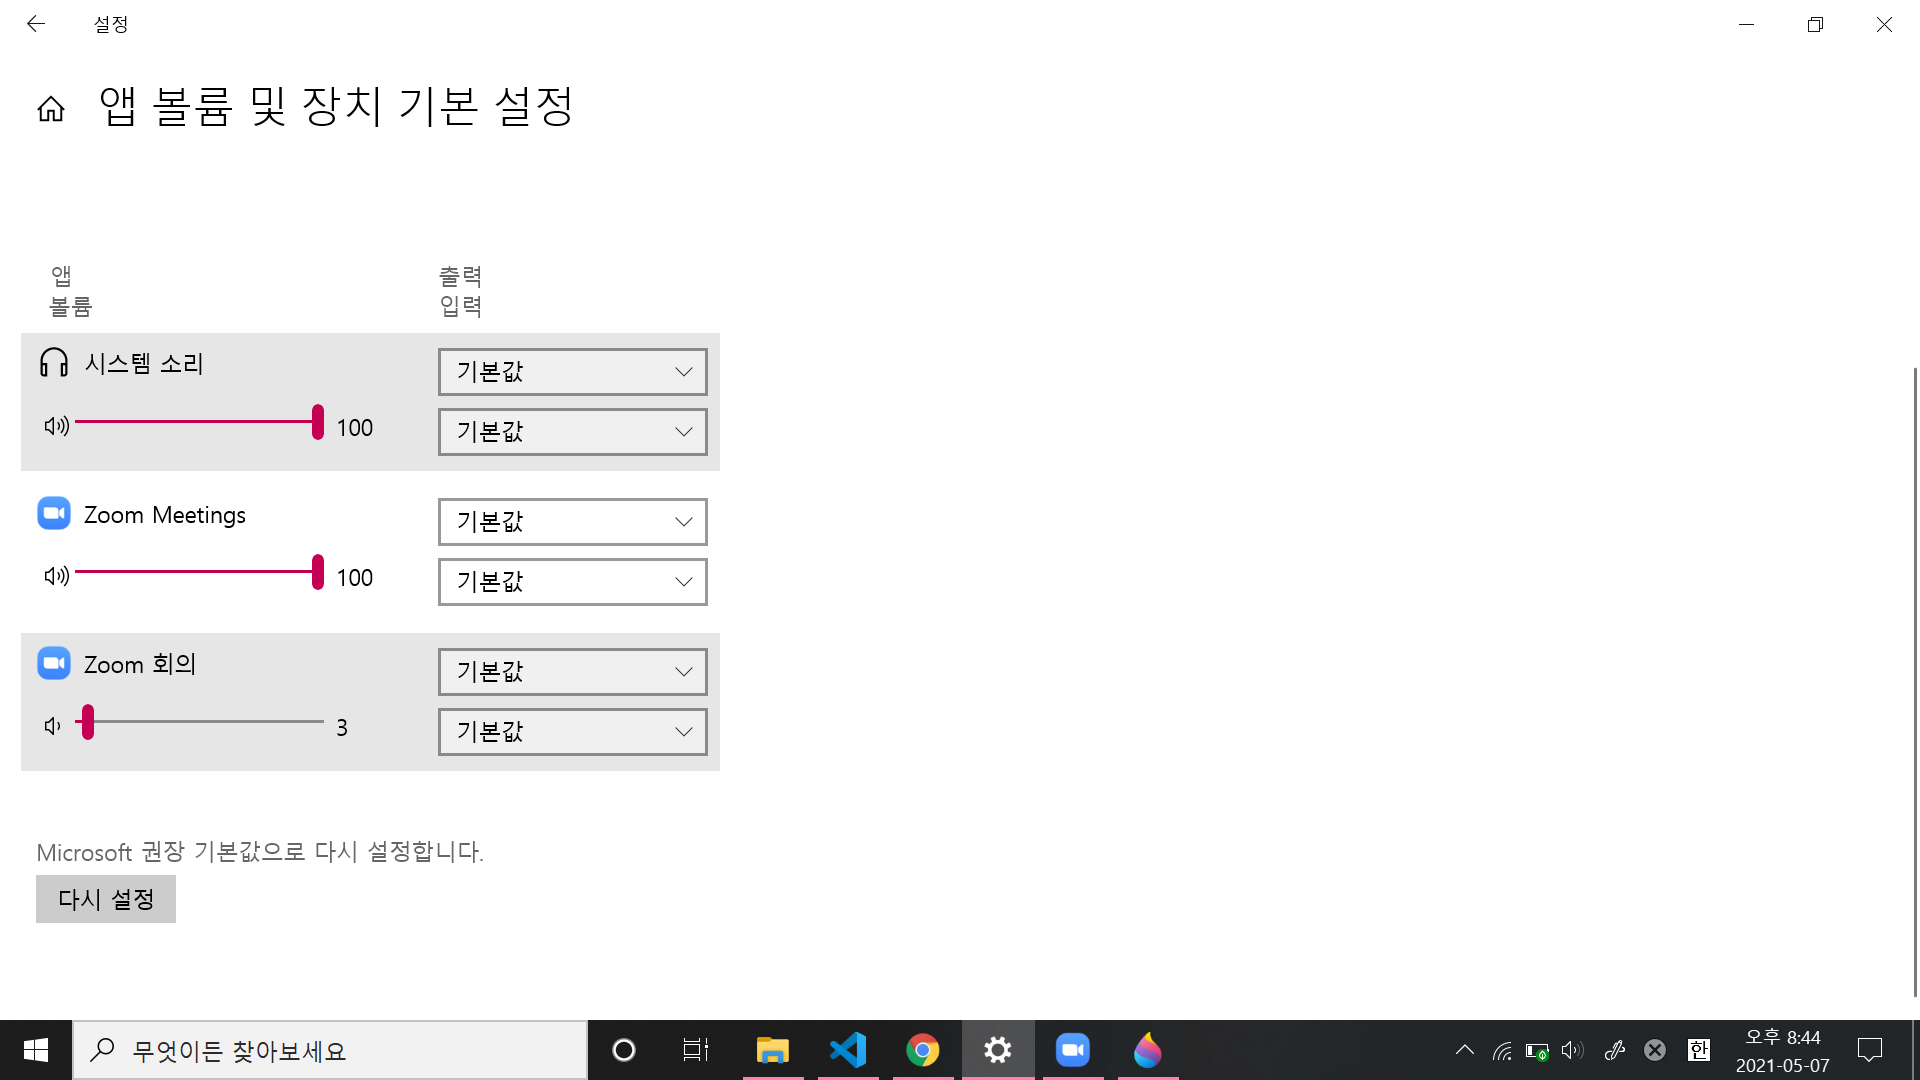The image size is (1920, 1080).
Task: Open Google Chrome from taskbar
Action: click(923, 1050)
